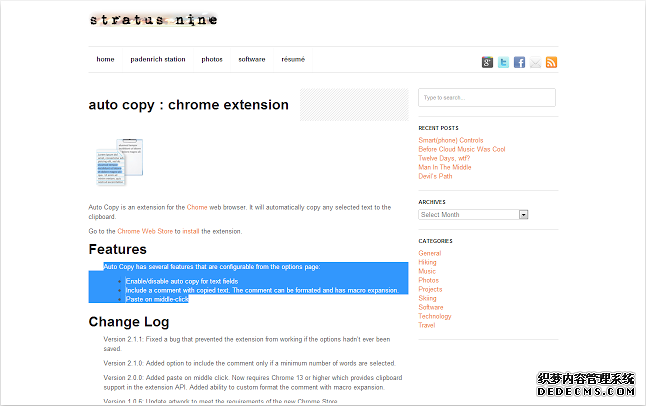Click the Auto Copy clipboard image
The width and height of the screenshot is (646, 406).
[x=119, y=162]
